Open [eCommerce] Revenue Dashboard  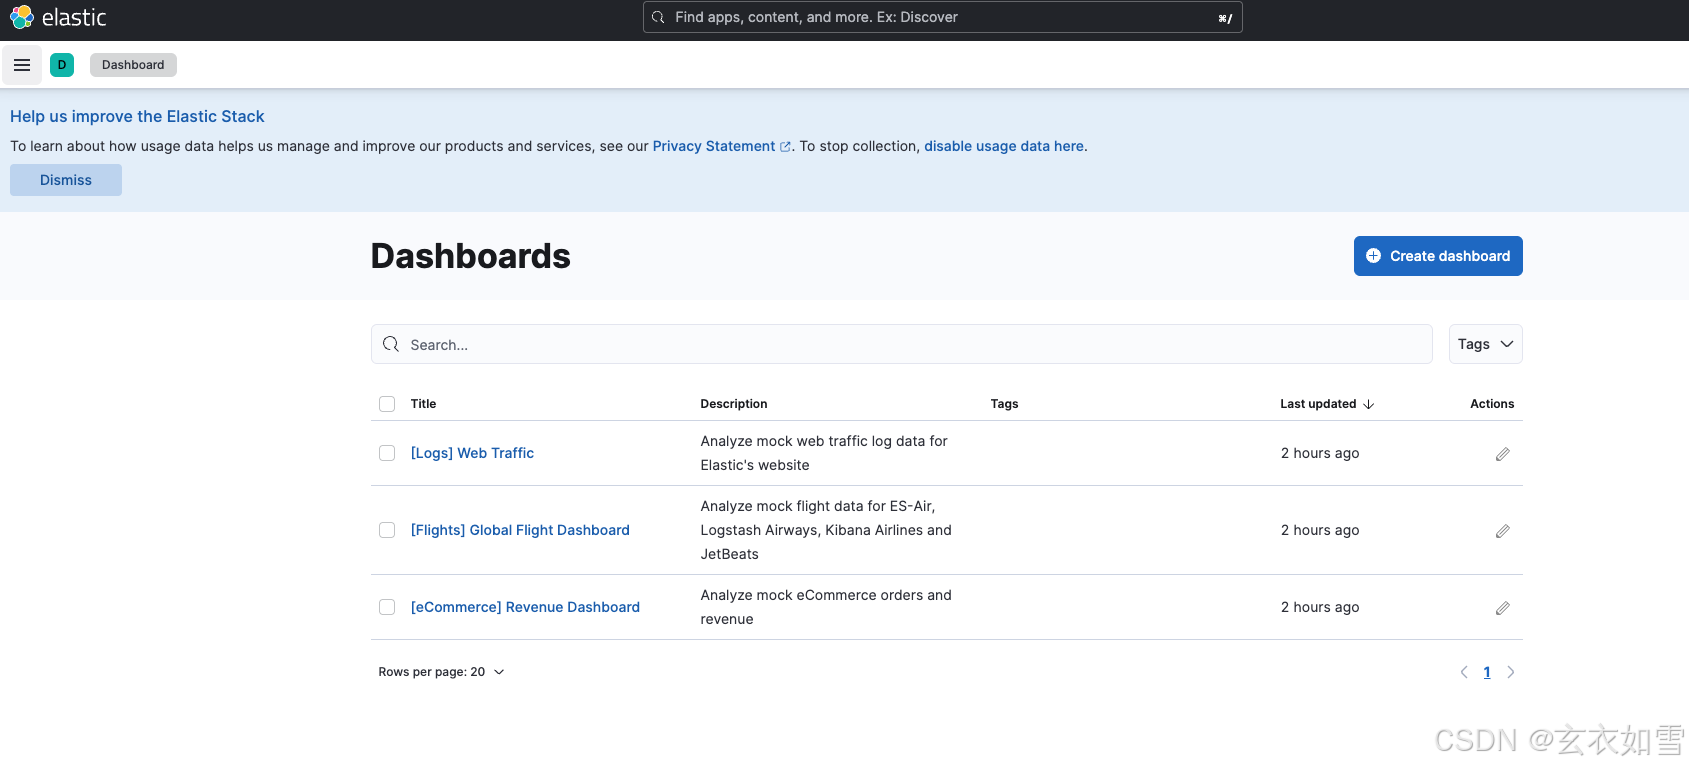(525, 607)
